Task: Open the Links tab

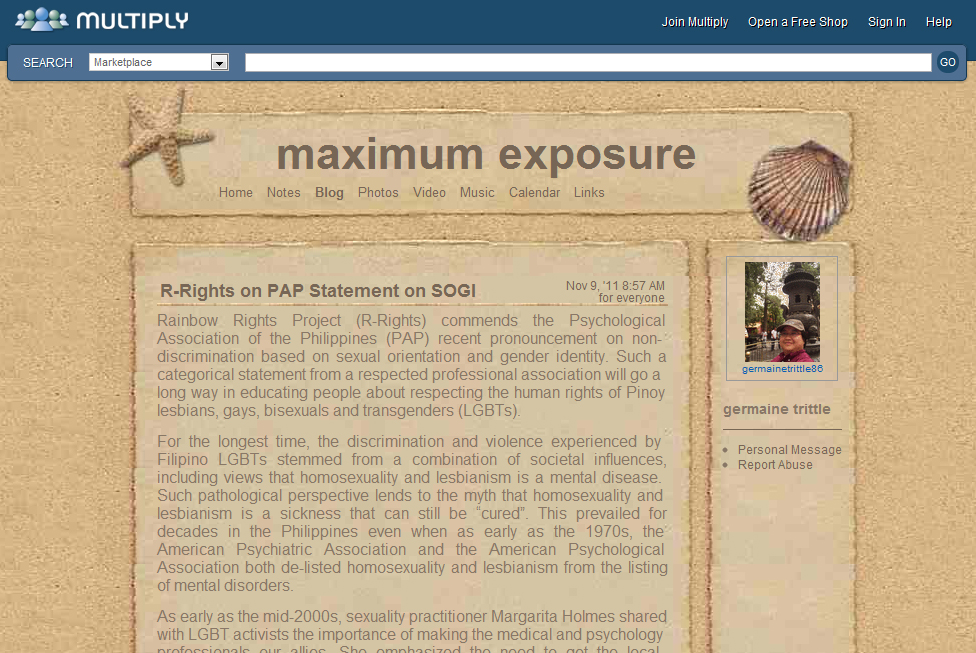Action: [x=589, y=193]
